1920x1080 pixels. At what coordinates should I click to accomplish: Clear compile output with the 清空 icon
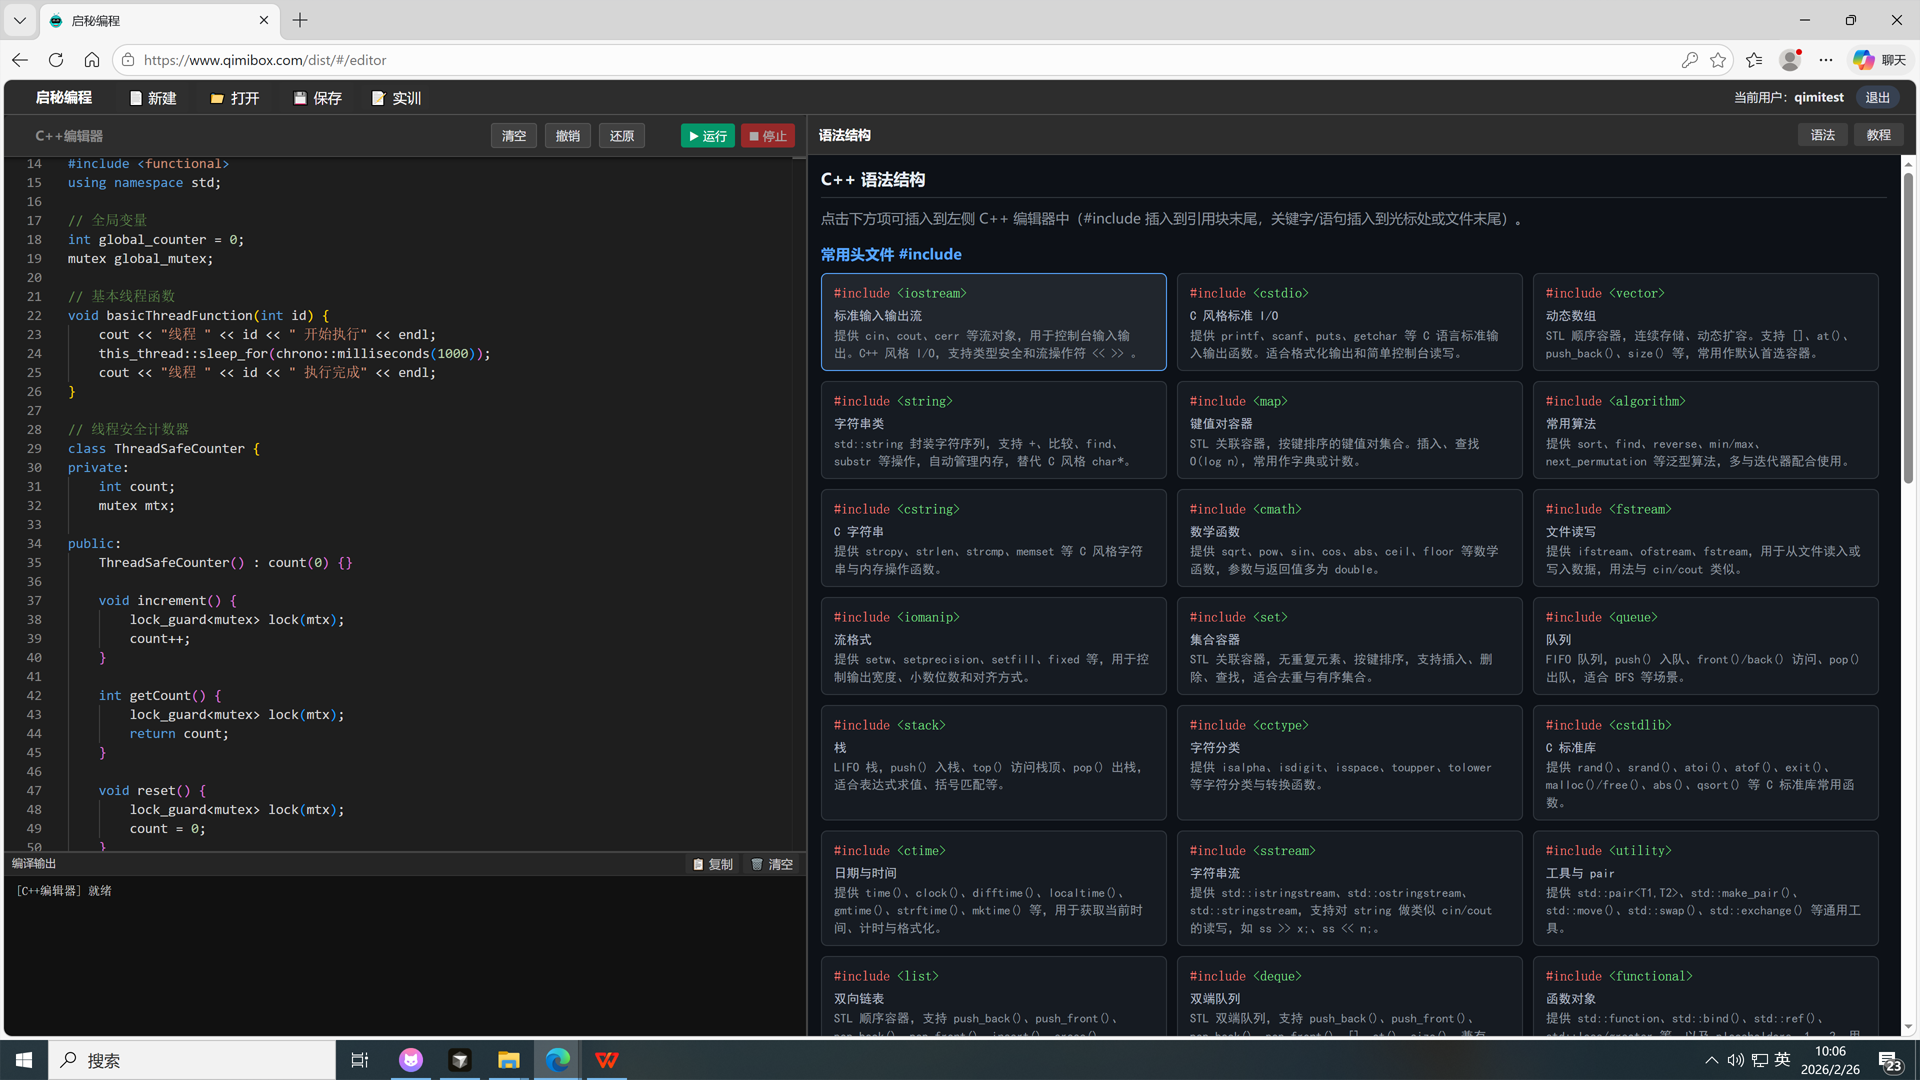772,863
